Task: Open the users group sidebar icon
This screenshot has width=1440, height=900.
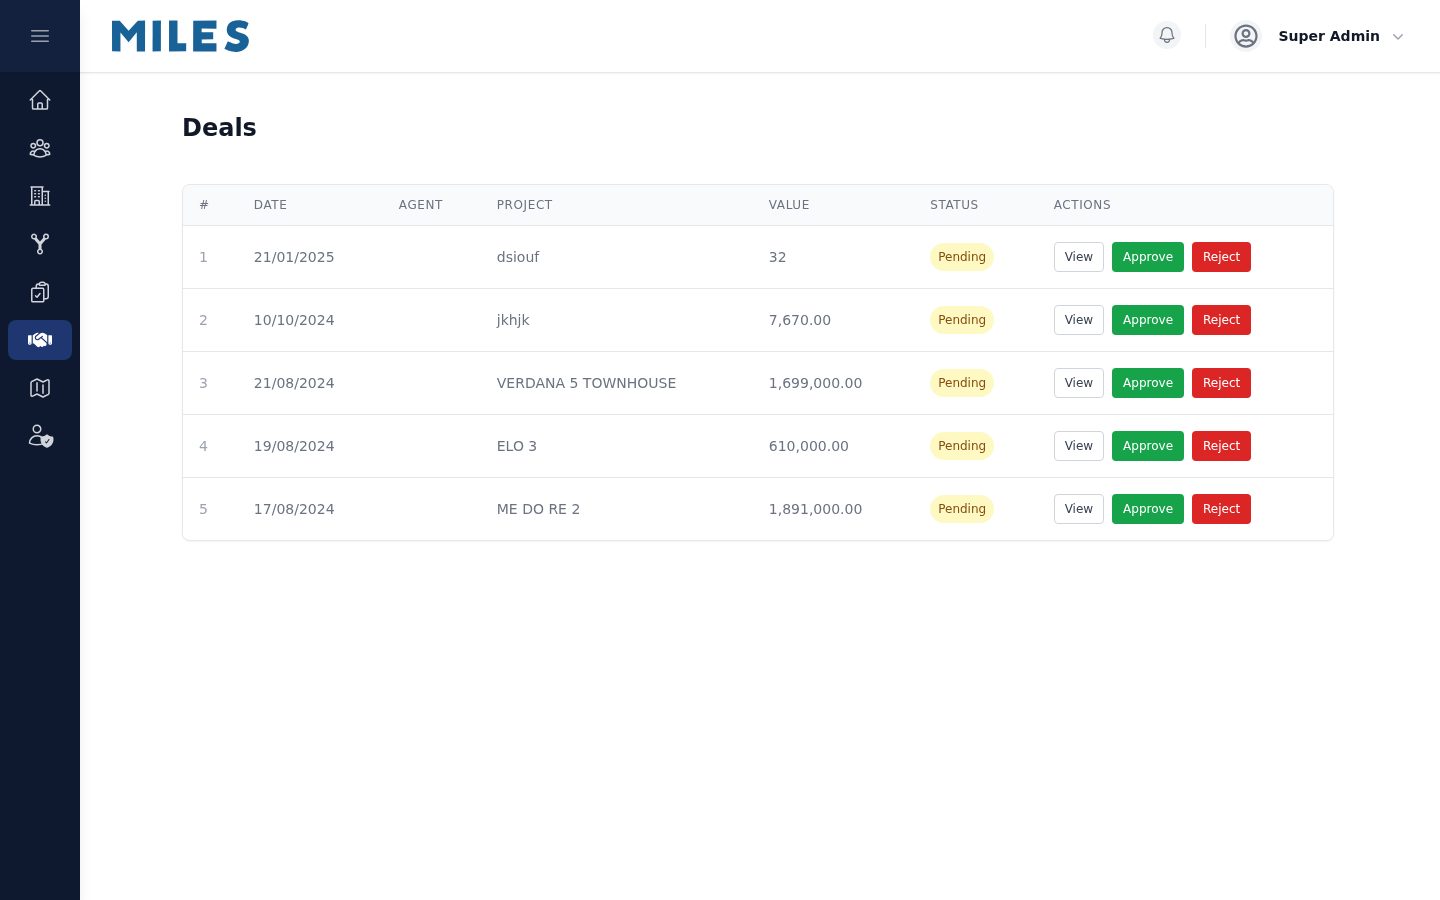Action: click(x=40, y=148)
